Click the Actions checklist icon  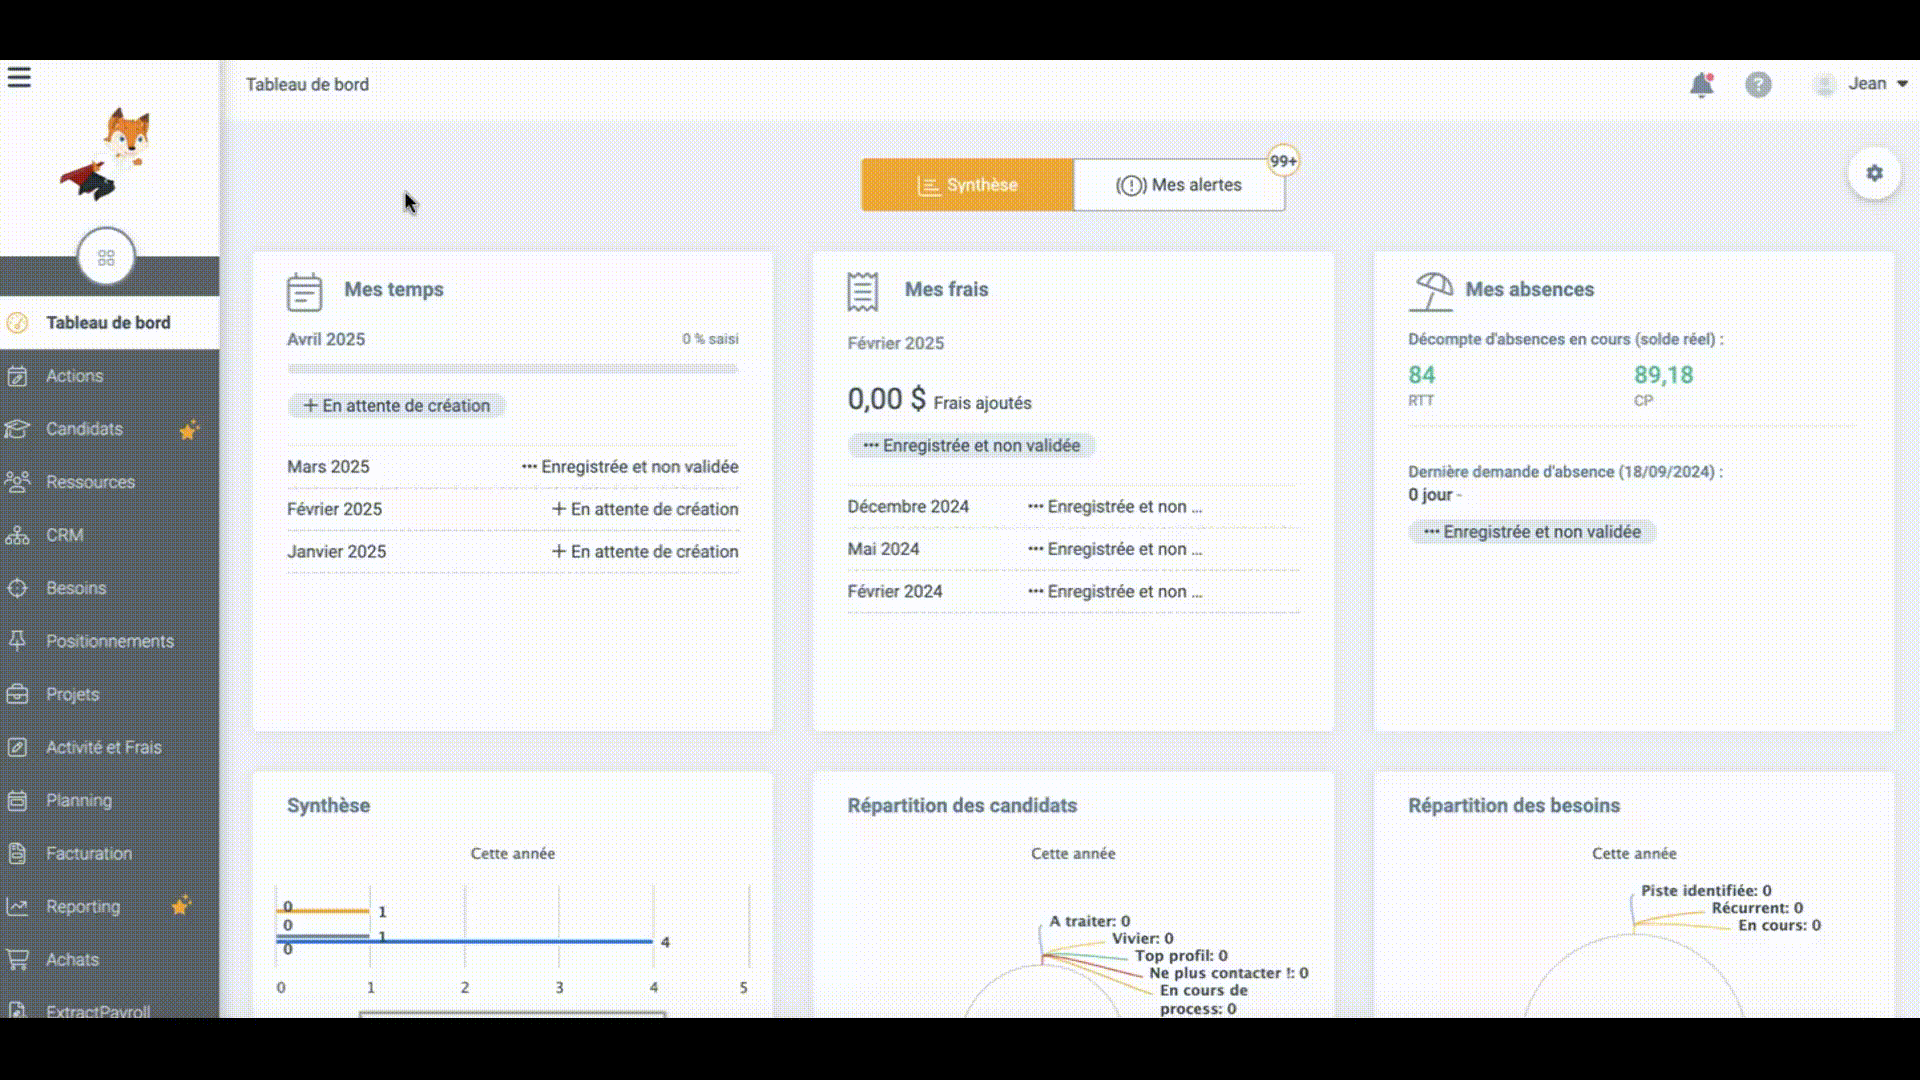click(17, 376)
